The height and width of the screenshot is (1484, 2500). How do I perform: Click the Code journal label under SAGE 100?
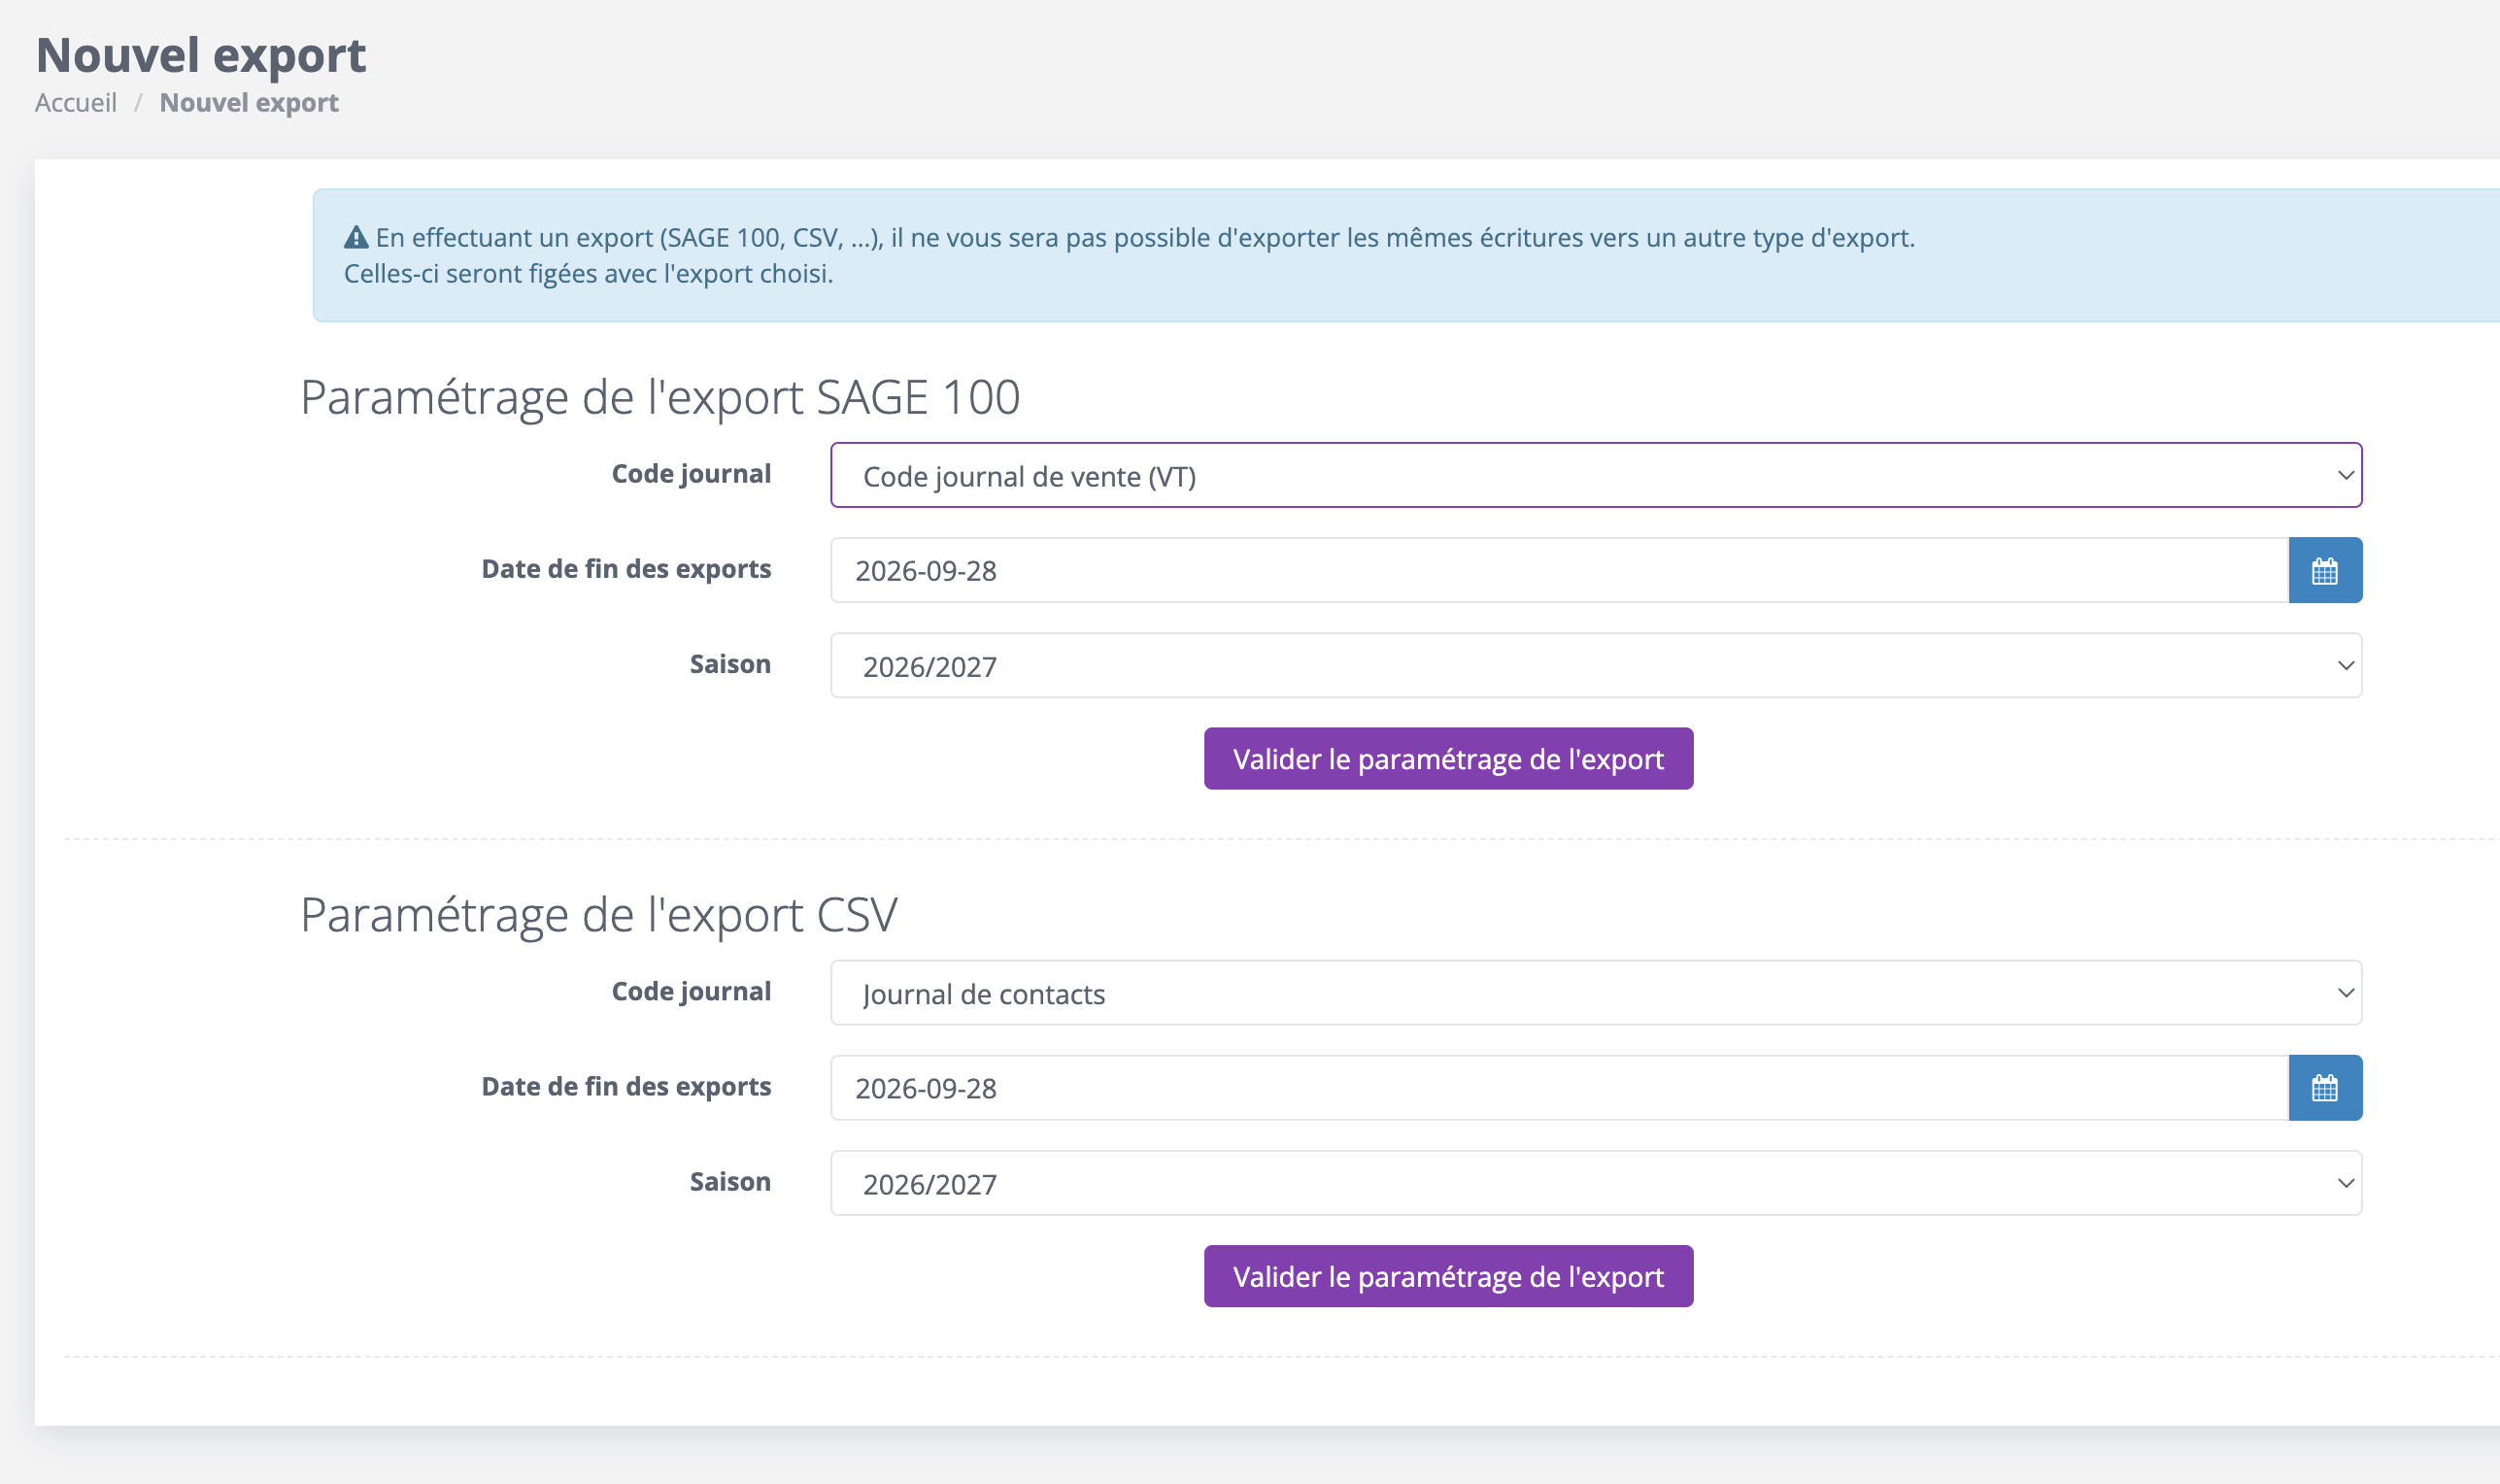coord(691,474)
